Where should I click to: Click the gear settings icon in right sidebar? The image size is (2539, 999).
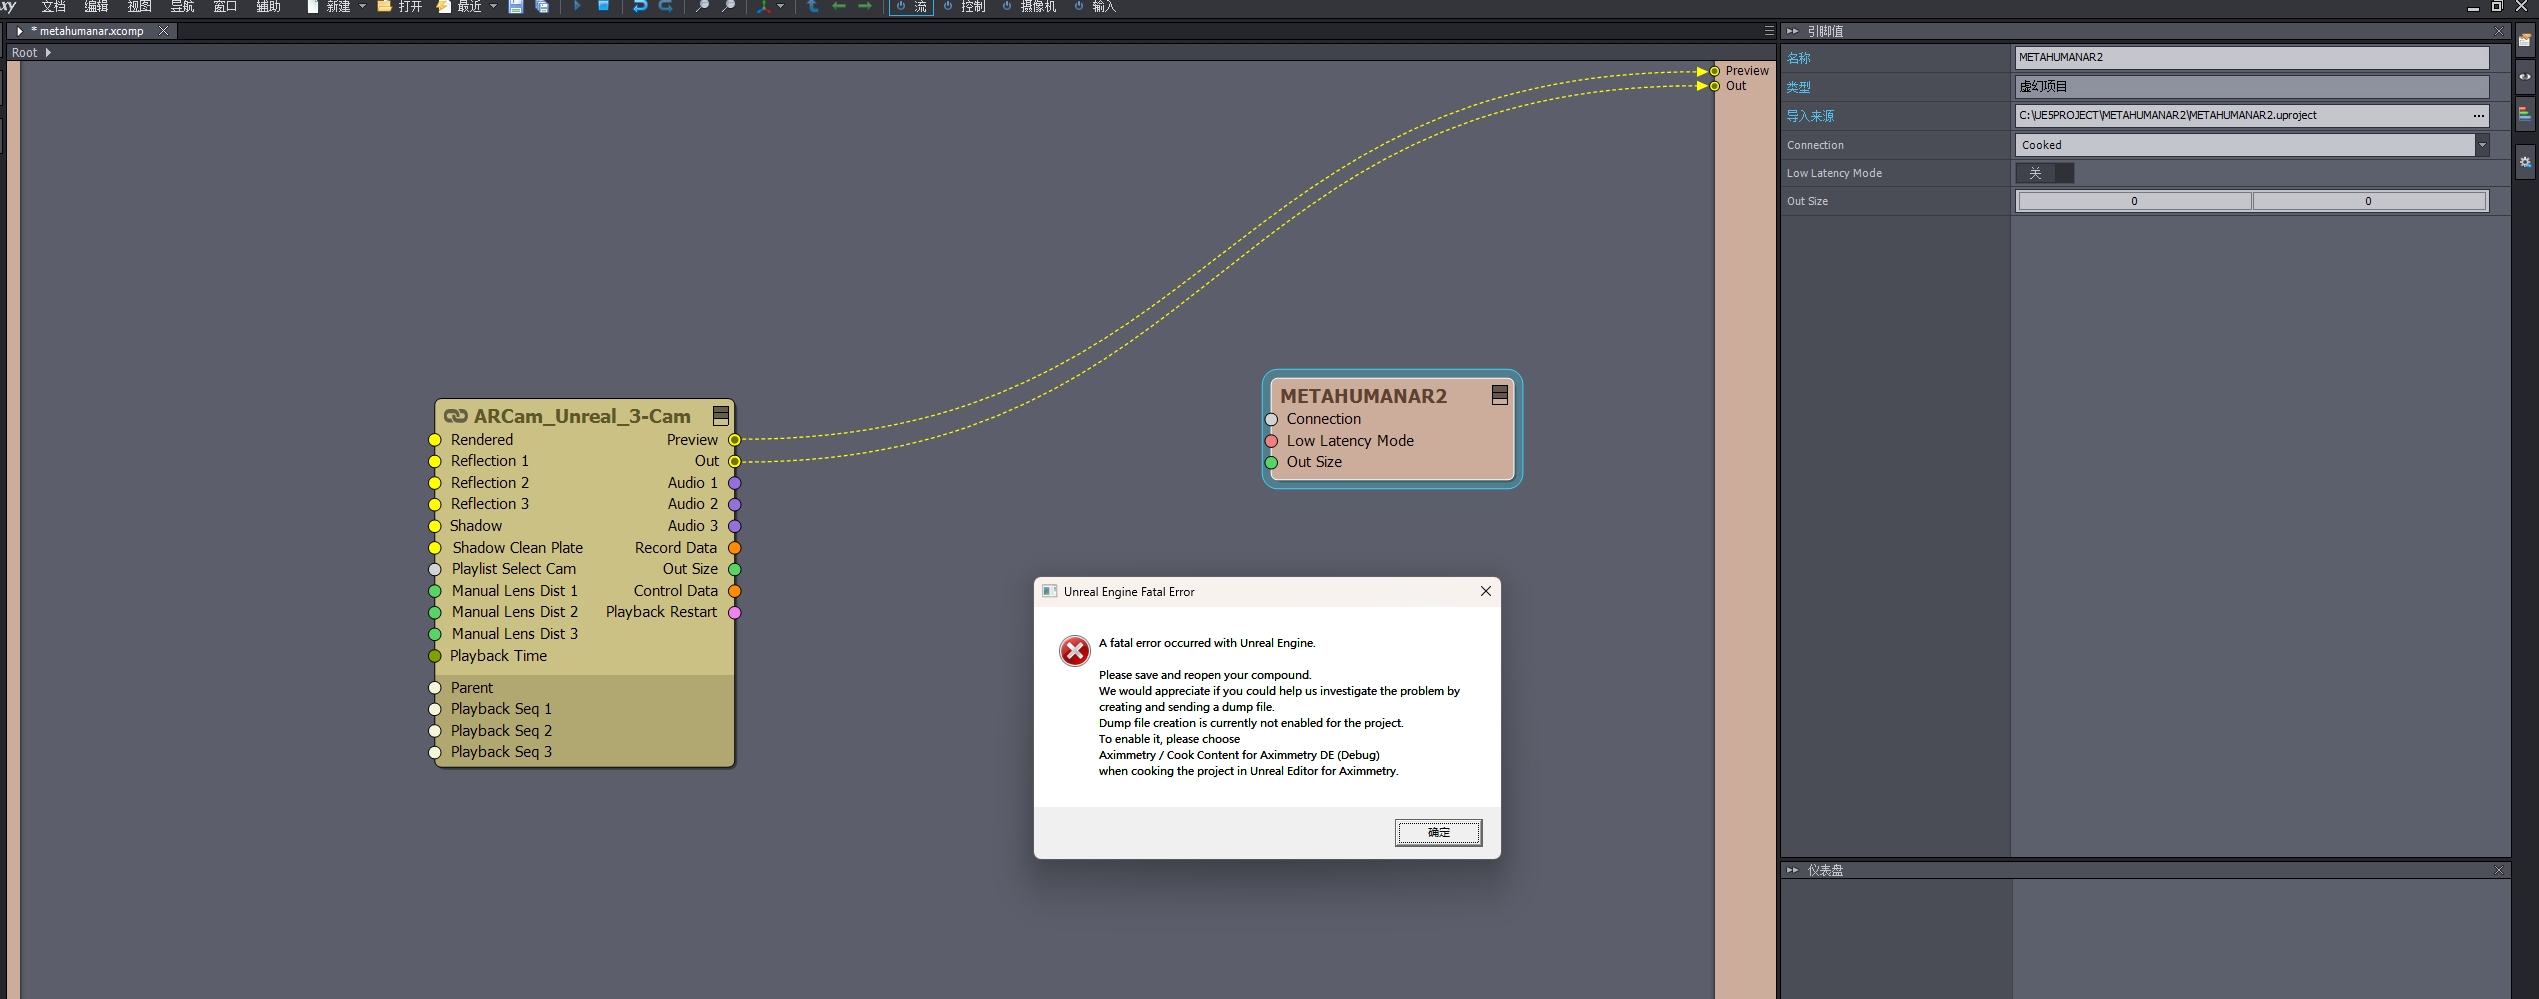click(2525, 161)
